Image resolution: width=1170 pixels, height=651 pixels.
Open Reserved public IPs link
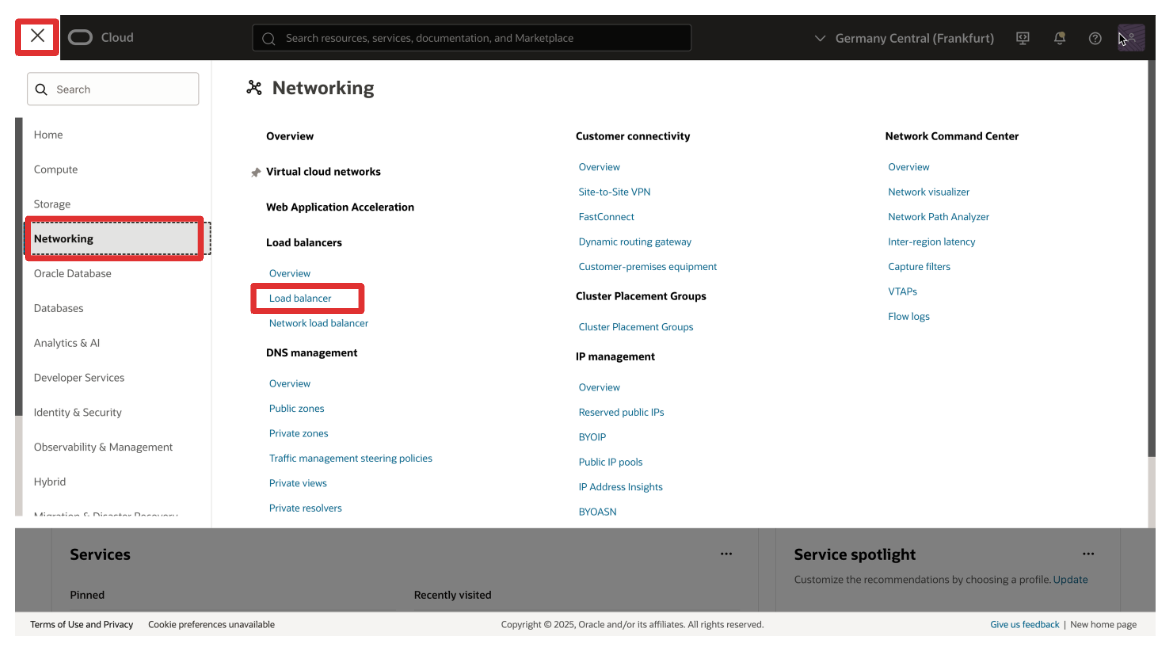coord(621,412)
